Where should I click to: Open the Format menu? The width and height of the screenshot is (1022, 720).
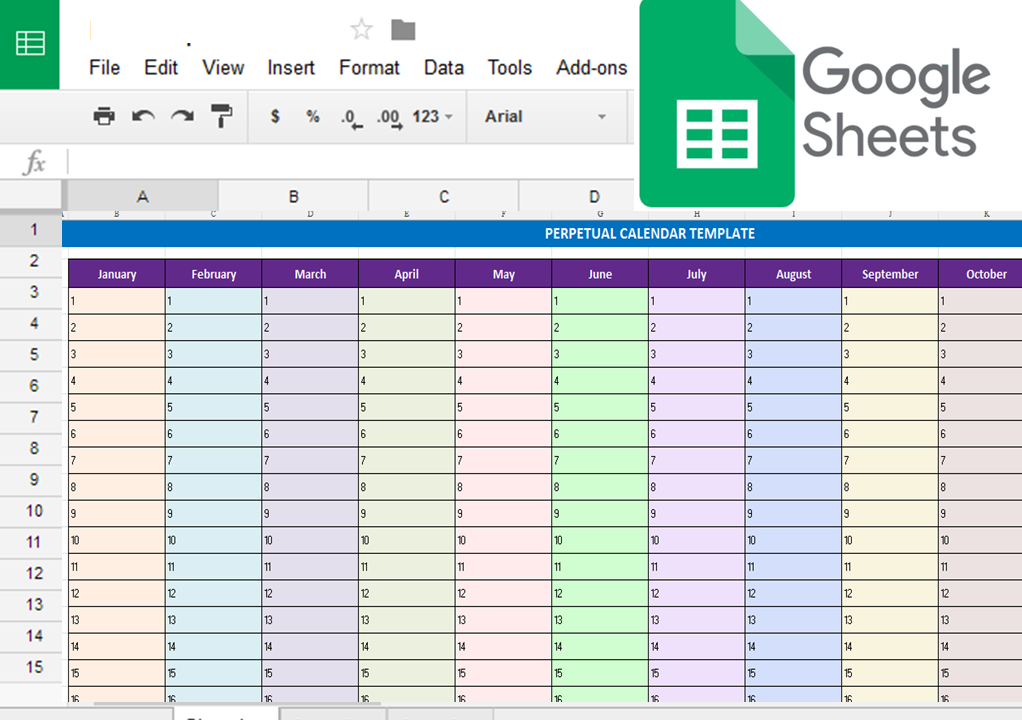(369, 67)
